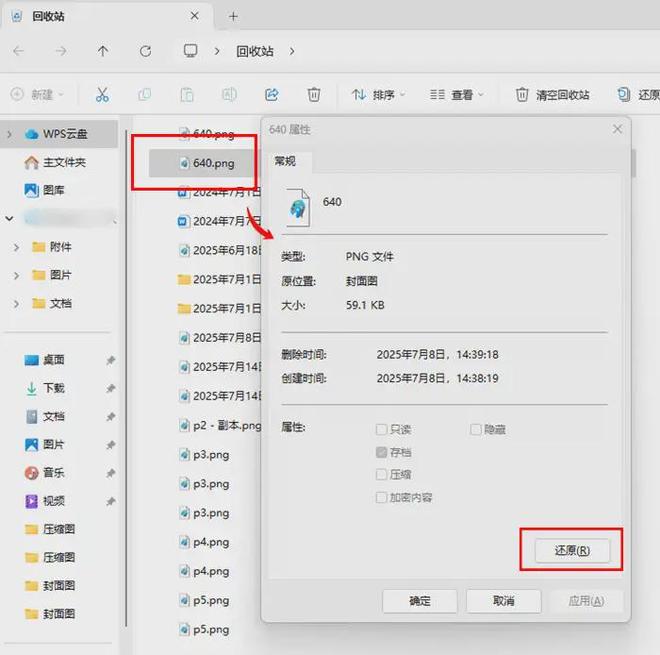660x655 pixels.
Task: Open the 查看 (view) dropdown
Action: 456,95
